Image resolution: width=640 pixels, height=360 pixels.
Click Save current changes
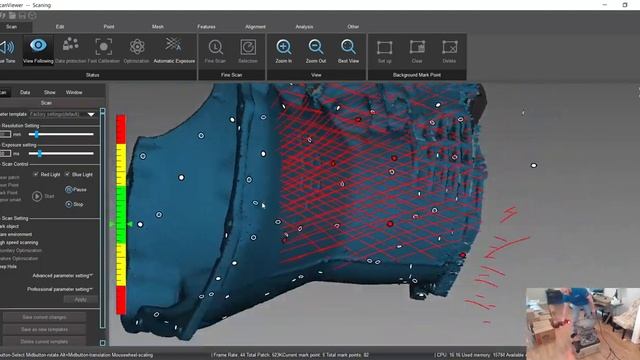44,317
